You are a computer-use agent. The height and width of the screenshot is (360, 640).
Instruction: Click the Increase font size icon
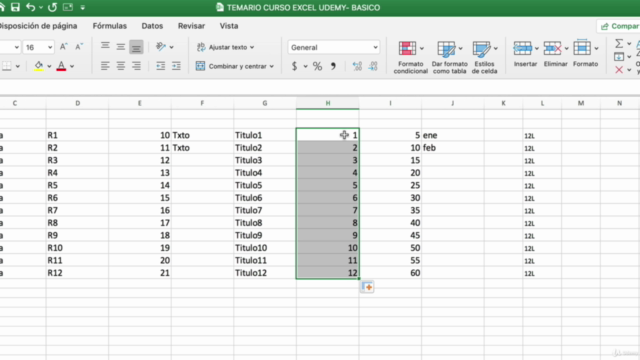(64, 47)
